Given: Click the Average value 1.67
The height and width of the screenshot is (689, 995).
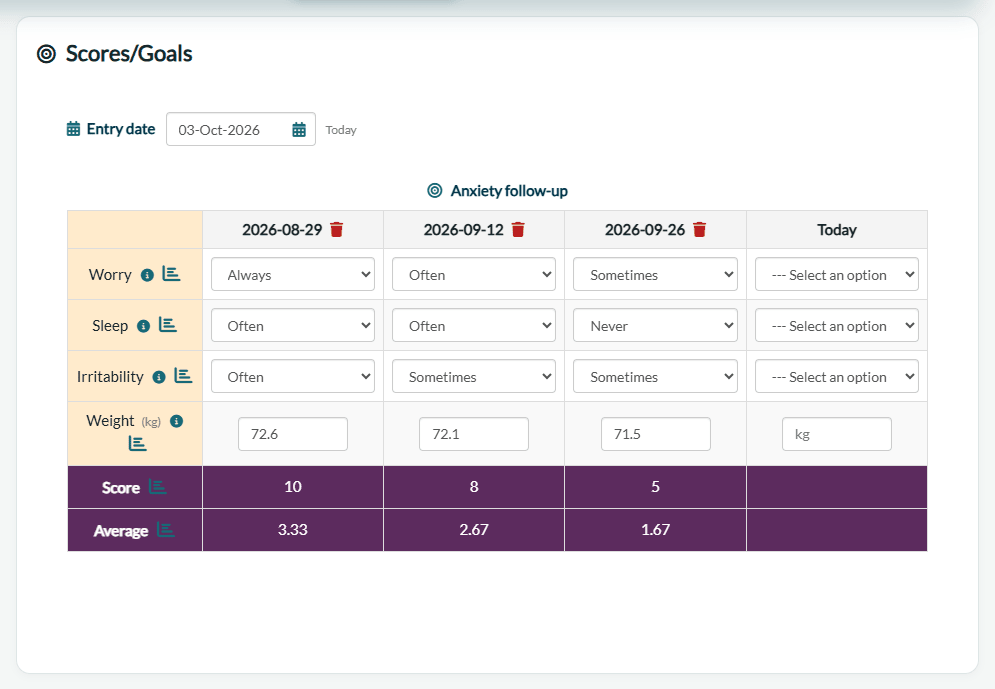Looking at the screenshot, I should (x=656, y=530).
